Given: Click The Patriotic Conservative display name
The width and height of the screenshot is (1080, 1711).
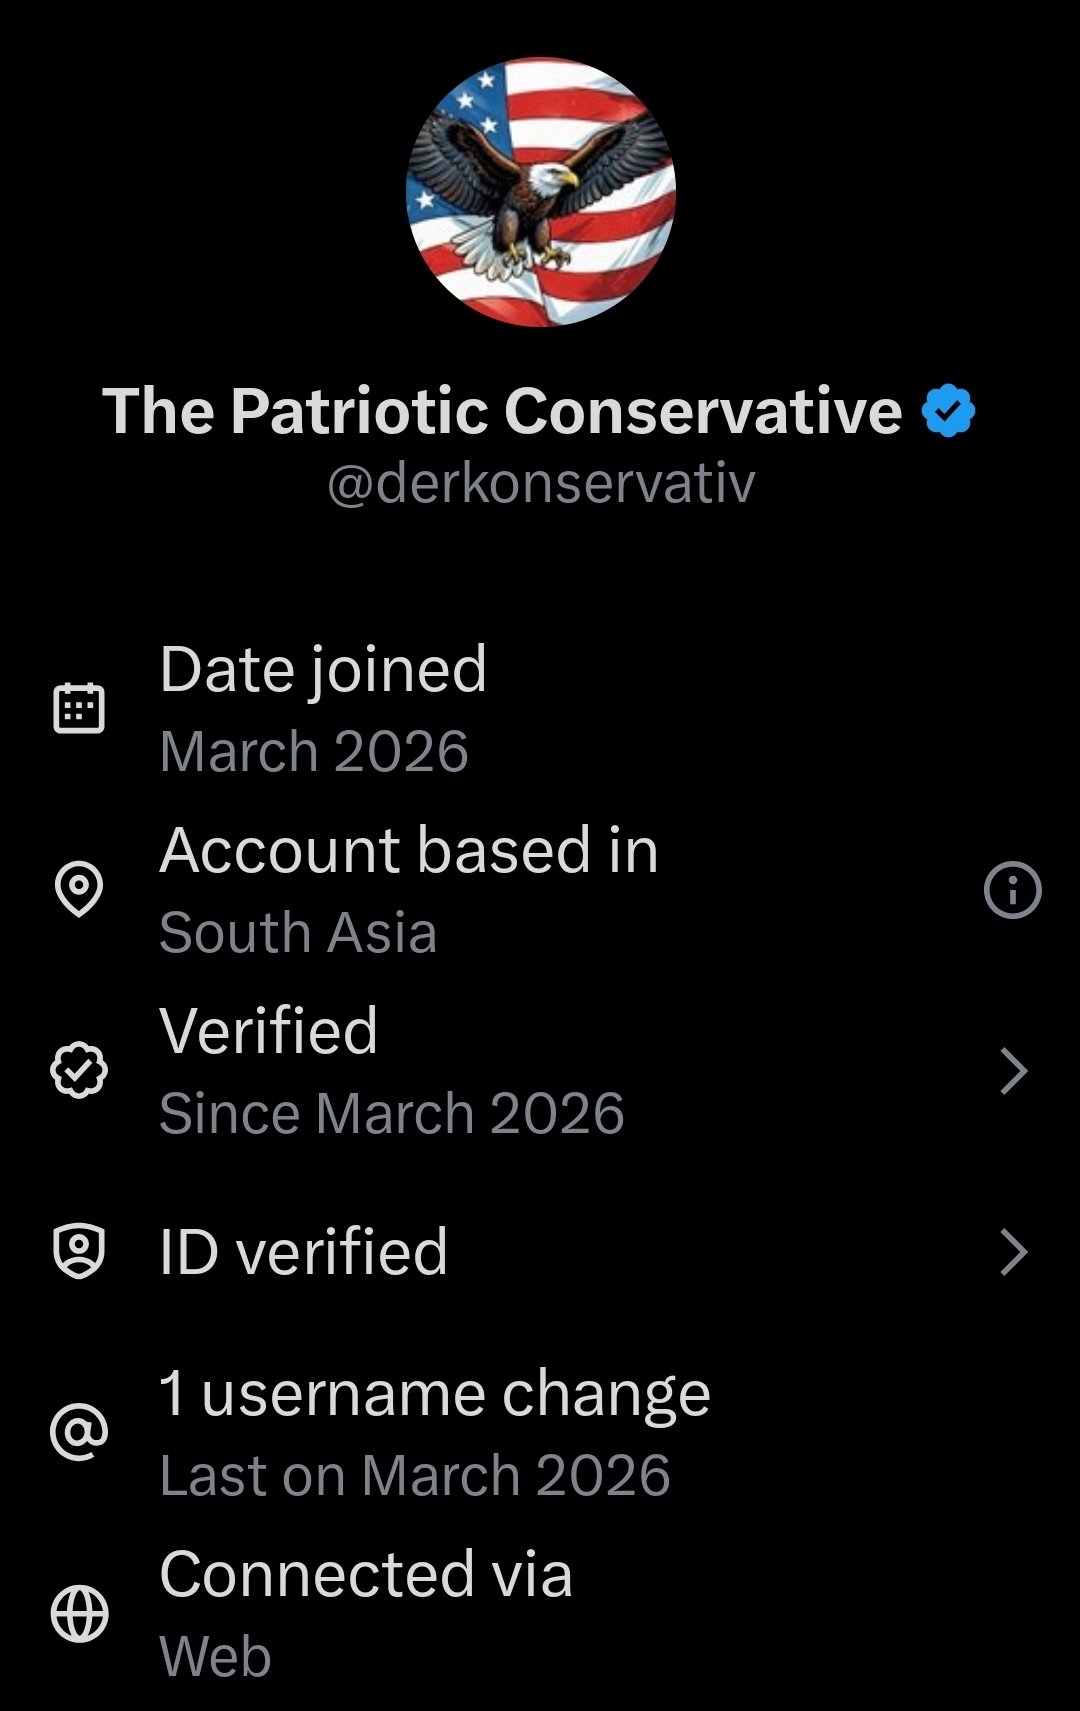Looking at the screenshot, I should pyautogui.click(x=502, y=411).
